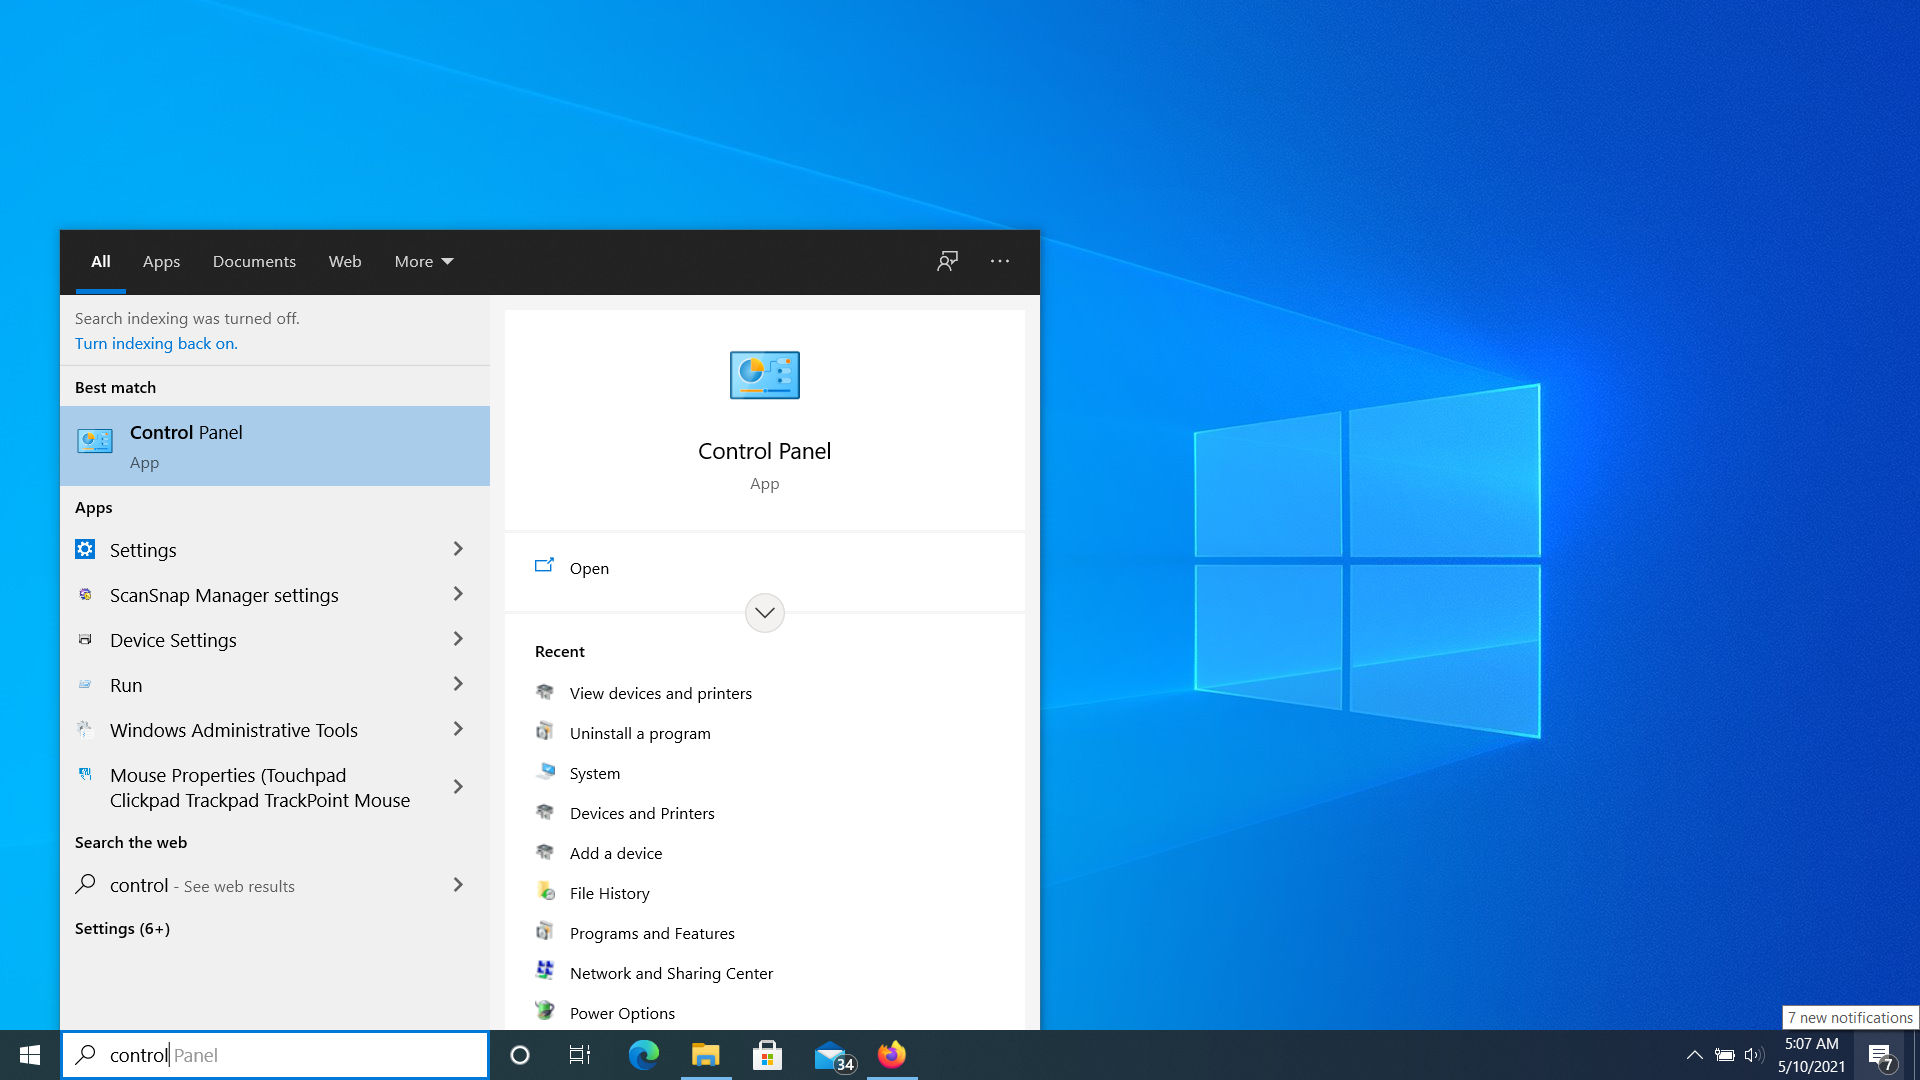The height and width of the screenshot is (1080, 1920).
Task: Open the Action Center notifications icon
Action: point(1880,1056)
